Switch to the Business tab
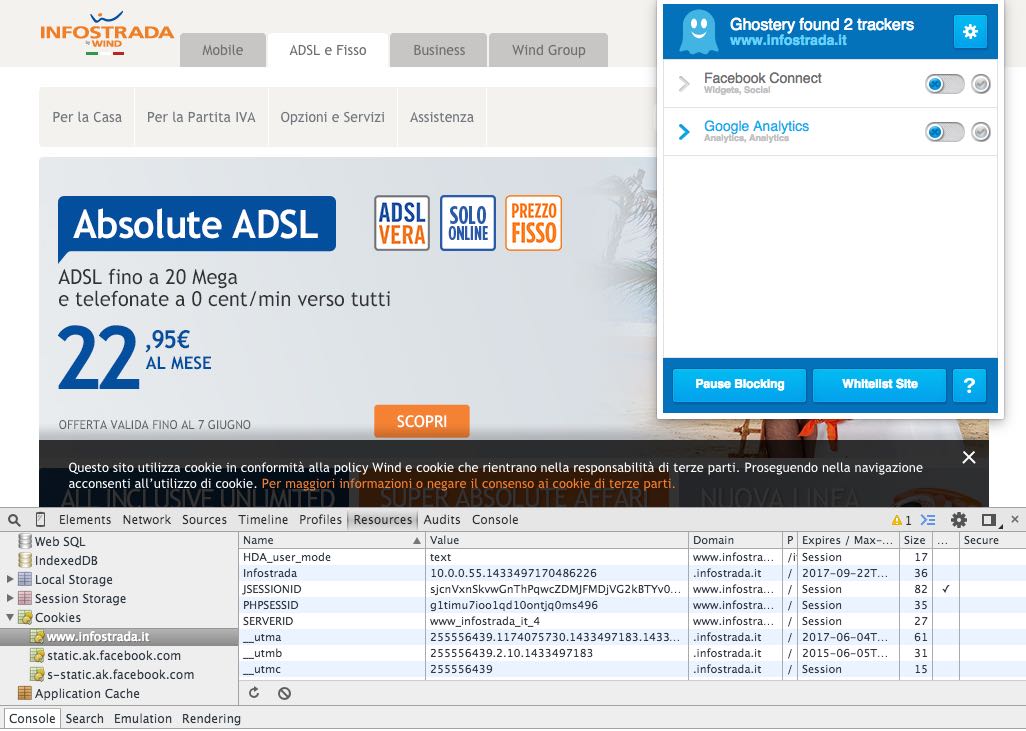The image size is (1026, 731). coord(439,50)
